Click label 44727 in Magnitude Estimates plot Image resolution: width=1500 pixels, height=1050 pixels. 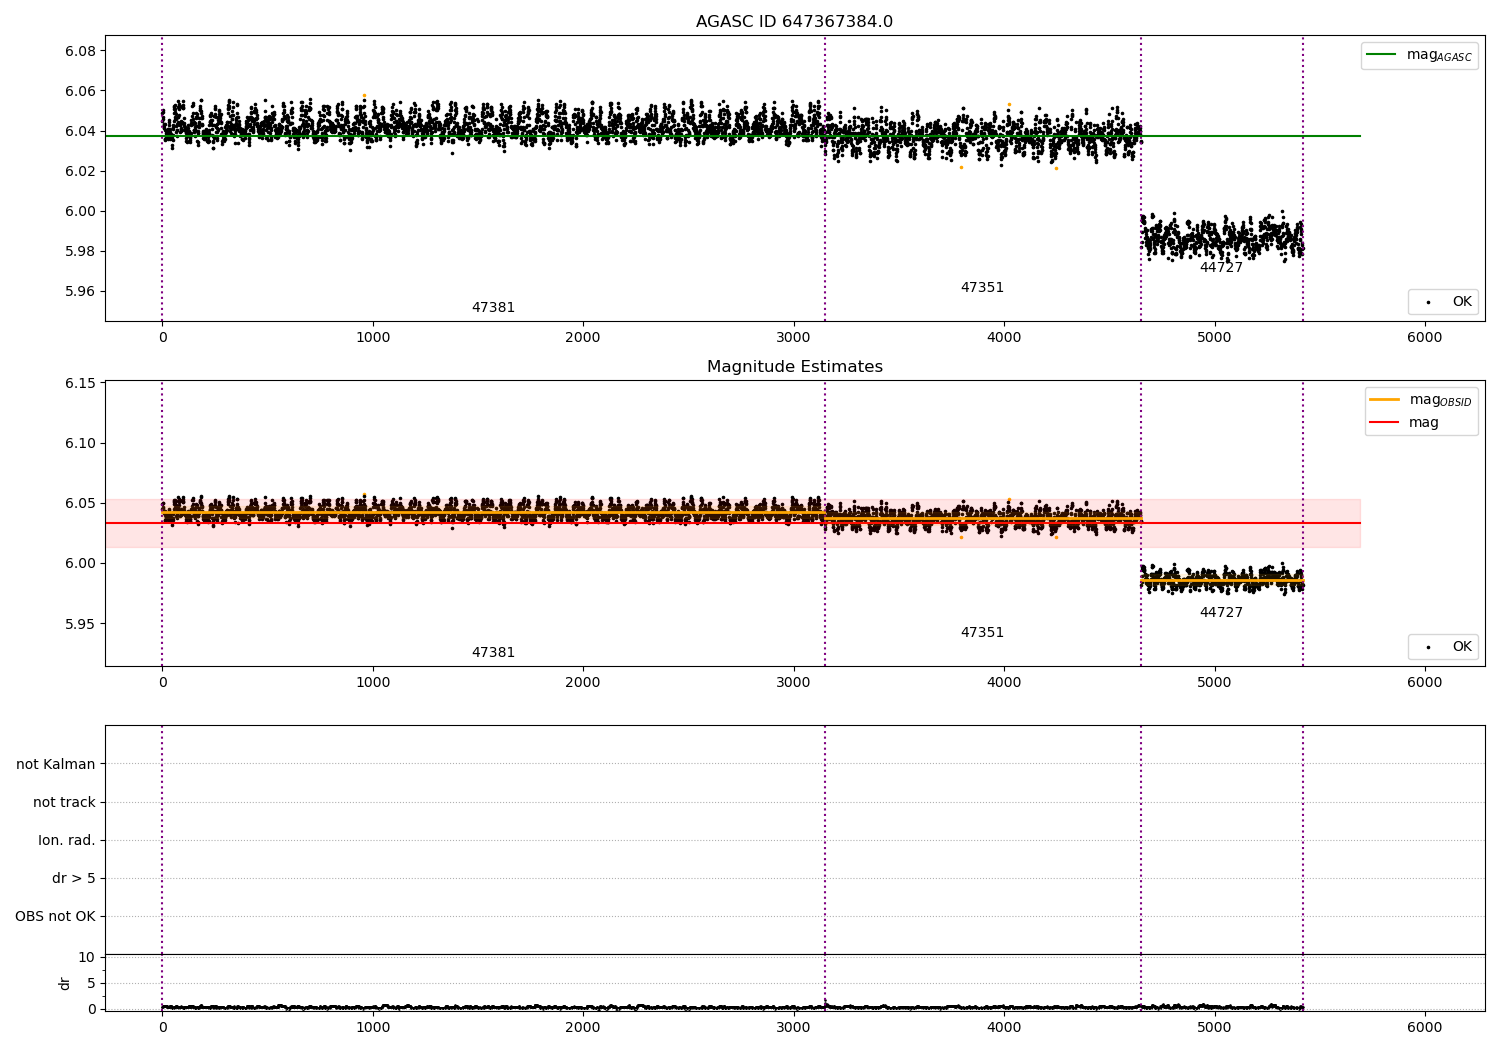(1221, 613)
